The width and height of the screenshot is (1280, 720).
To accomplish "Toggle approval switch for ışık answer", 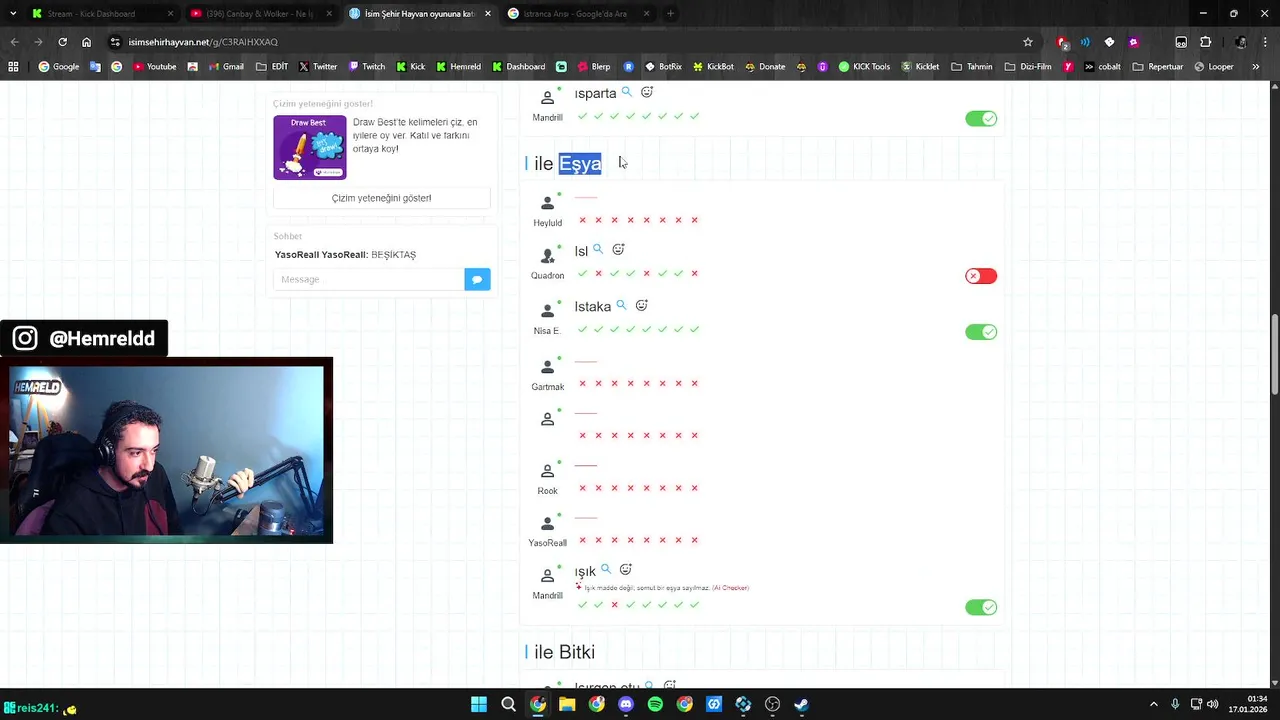I will pyautogui.click(x=981, y=607).
